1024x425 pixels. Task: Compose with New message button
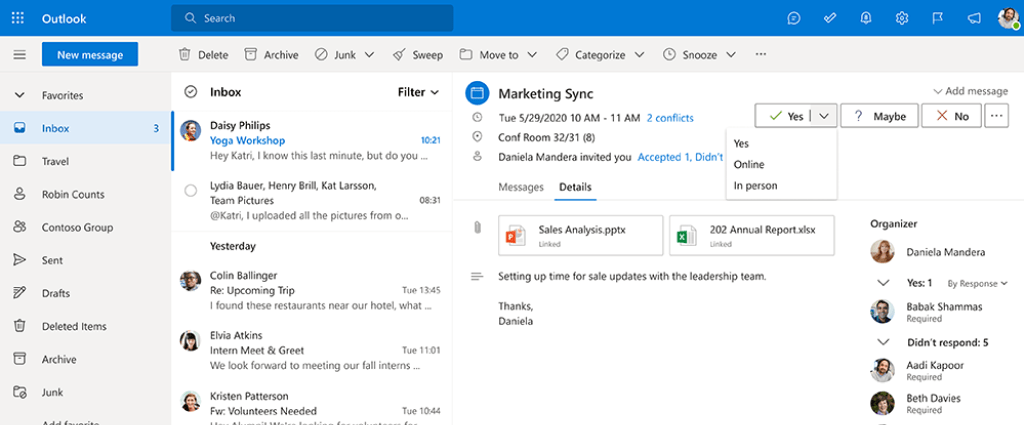tap(90, 55)
